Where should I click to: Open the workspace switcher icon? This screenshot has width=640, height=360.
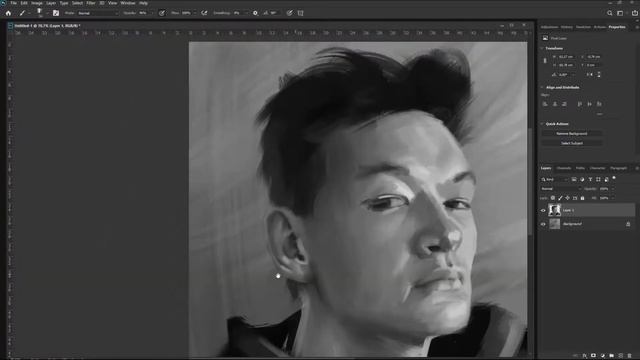(620, 13)
